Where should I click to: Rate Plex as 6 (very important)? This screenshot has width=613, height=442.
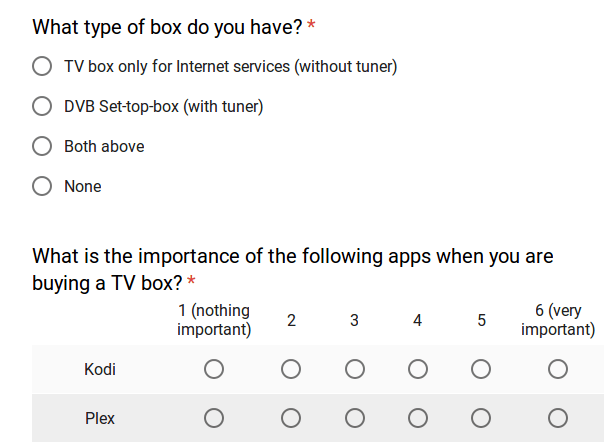click(x=558, y=419)
